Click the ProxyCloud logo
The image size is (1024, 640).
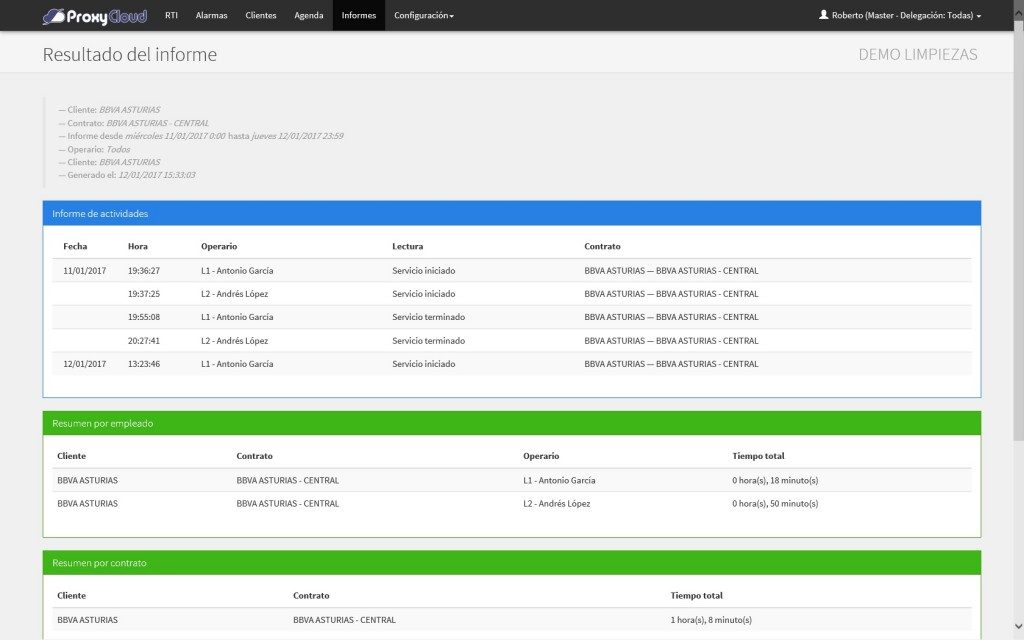pyautogui.click(x=95, y=16)
